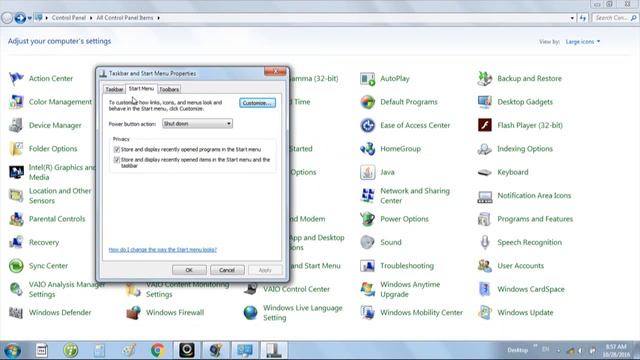Image resolution: width=640 pixels, height=360 pixels.
Task: Click Control Panel in the breadcrumb
Action: click(x=69, y=18)
